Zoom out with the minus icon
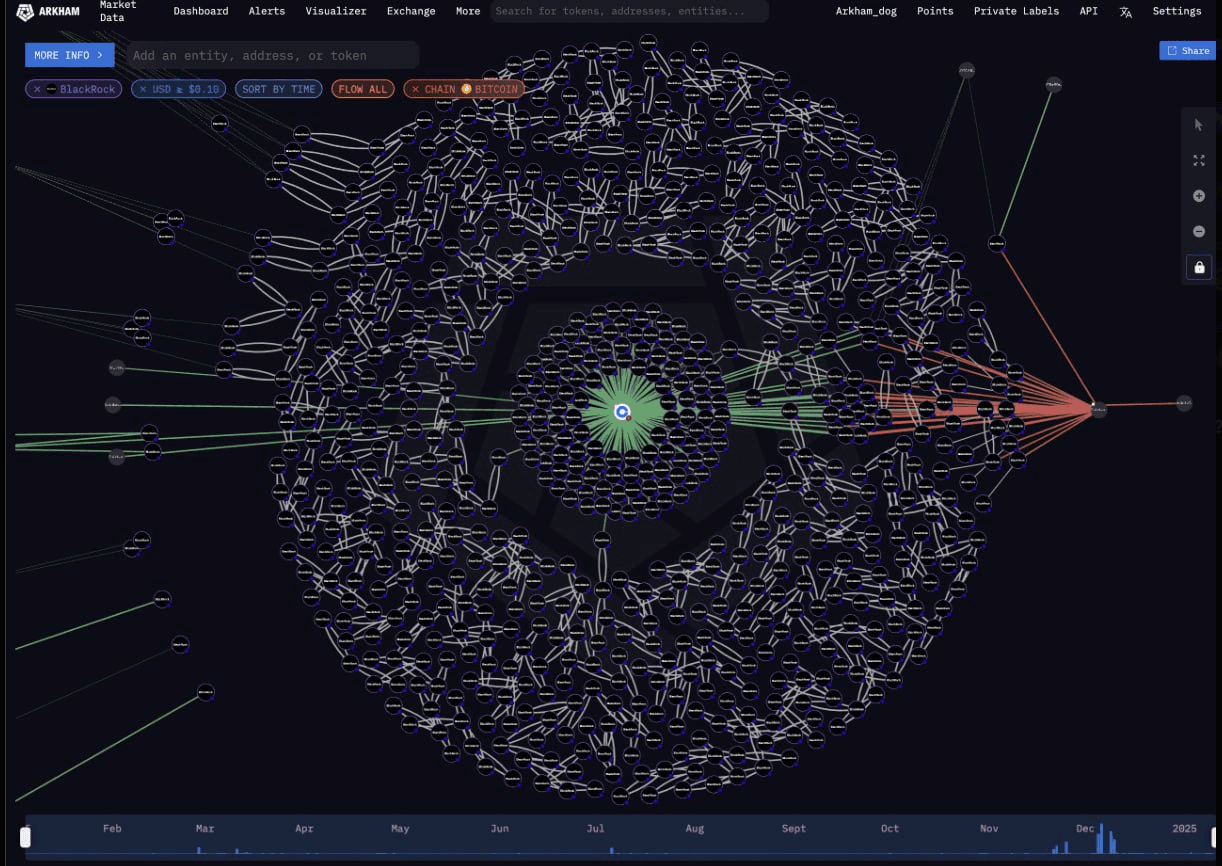1222x866 pixels. [x=1199, y=231]
